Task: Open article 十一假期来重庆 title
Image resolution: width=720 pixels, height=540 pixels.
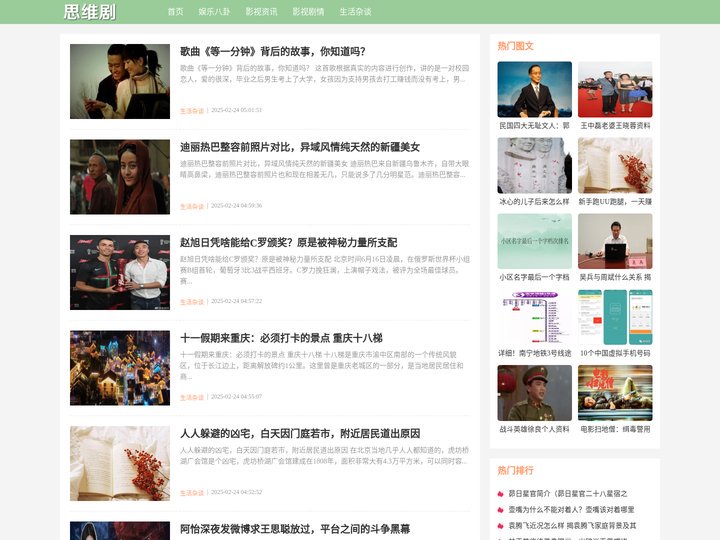Action: coord(281,338)
